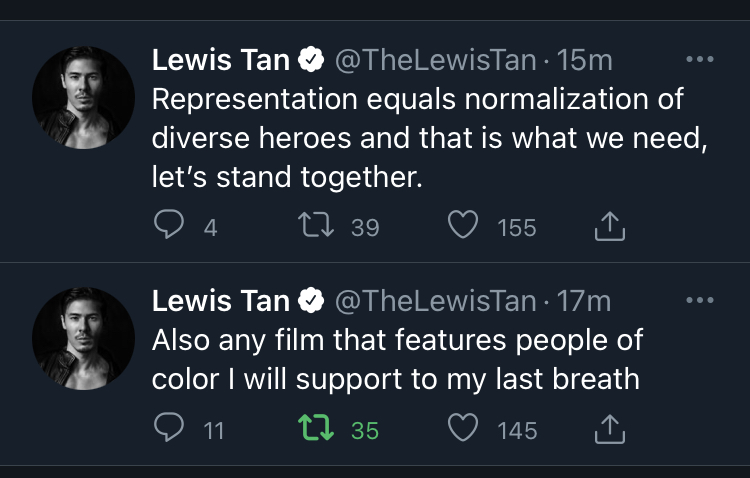The image size is (750, 478).
Task: Open more options on the 17m tweet
Action: click(700, 299)
